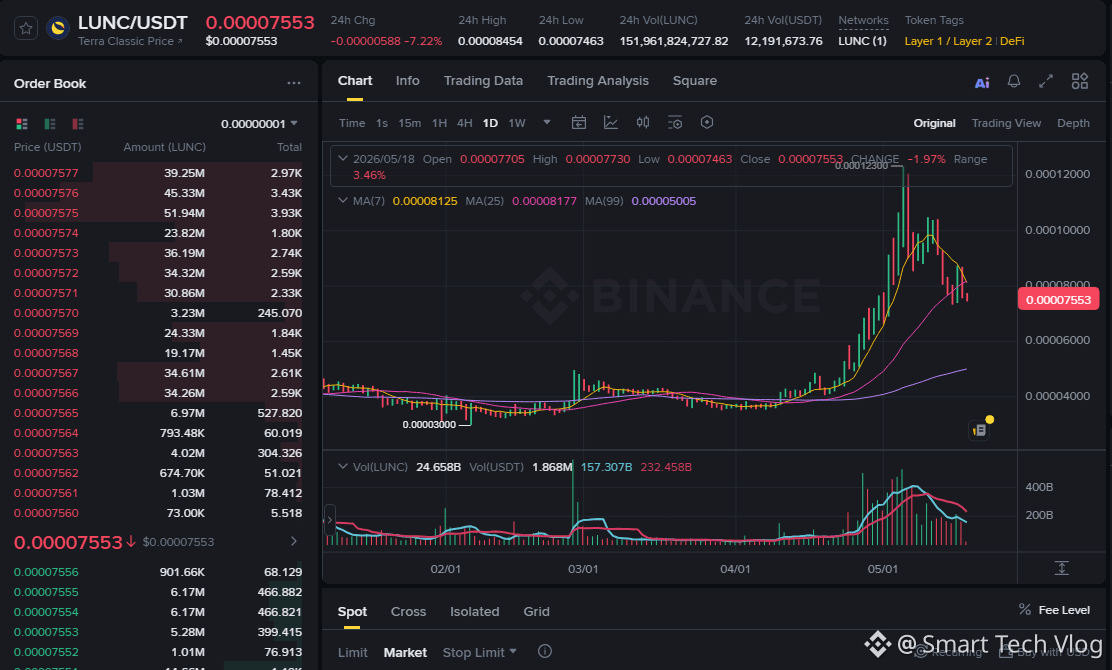Switch to the Info tab

click(408, 81)
